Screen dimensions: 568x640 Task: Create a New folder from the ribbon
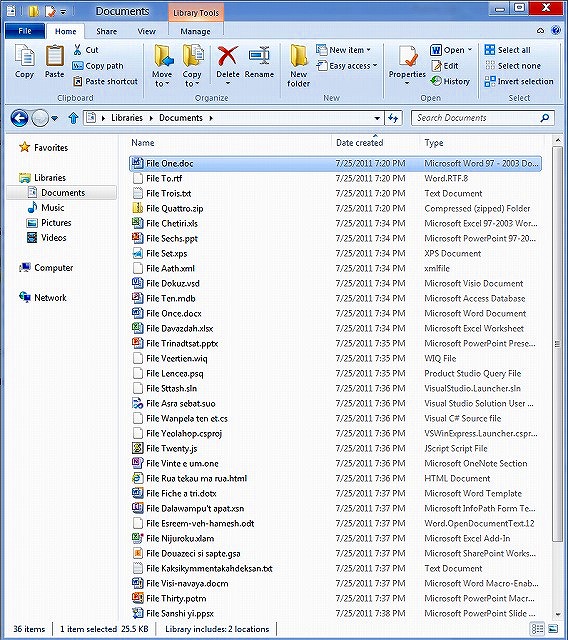click(x=298, y=66)
